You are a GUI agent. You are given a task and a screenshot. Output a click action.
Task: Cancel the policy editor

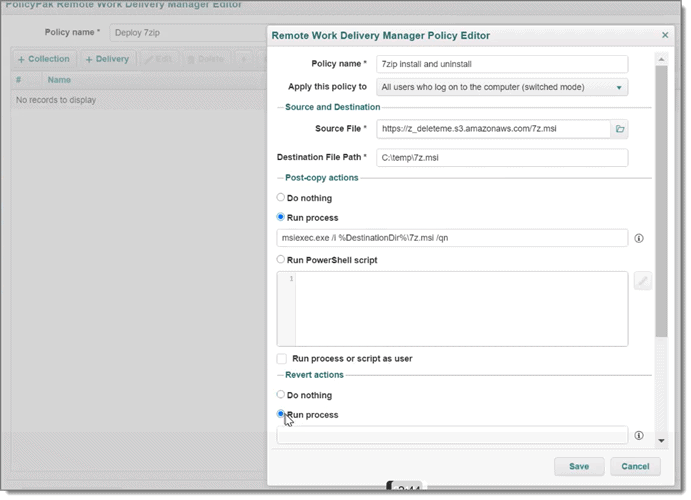(635, 467)
